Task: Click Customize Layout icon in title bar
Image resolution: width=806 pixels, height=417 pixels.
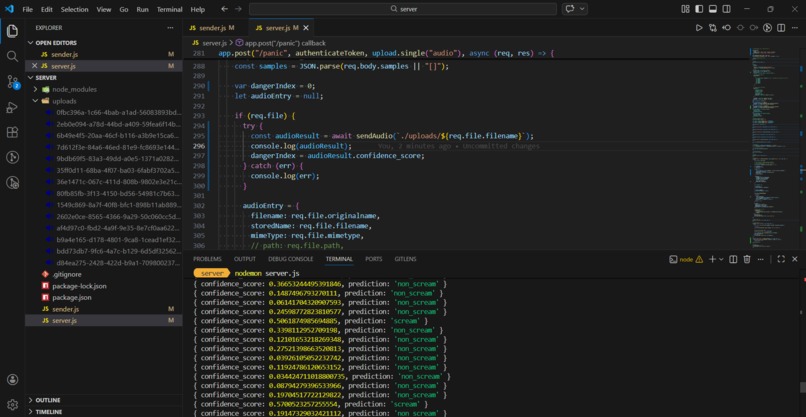Action: pos(685,9)
